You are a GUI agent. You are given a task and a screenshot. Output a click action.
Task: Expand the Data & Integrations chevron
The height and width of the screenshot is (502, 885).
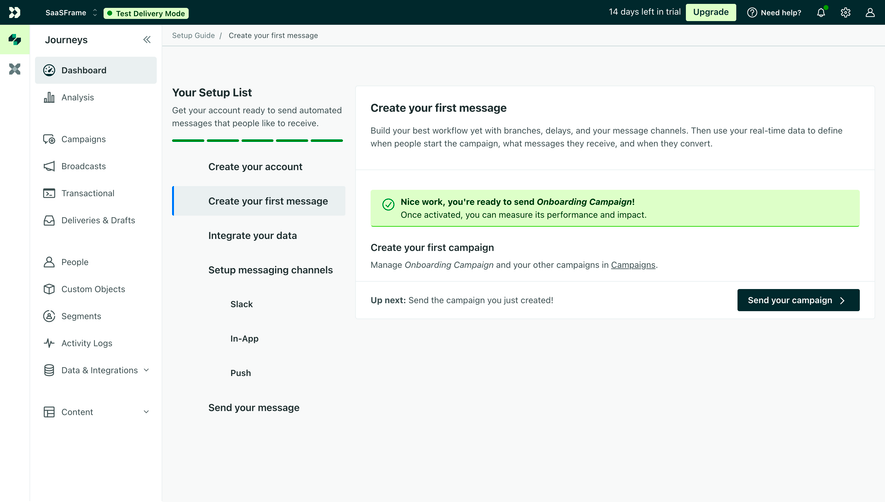146,370
